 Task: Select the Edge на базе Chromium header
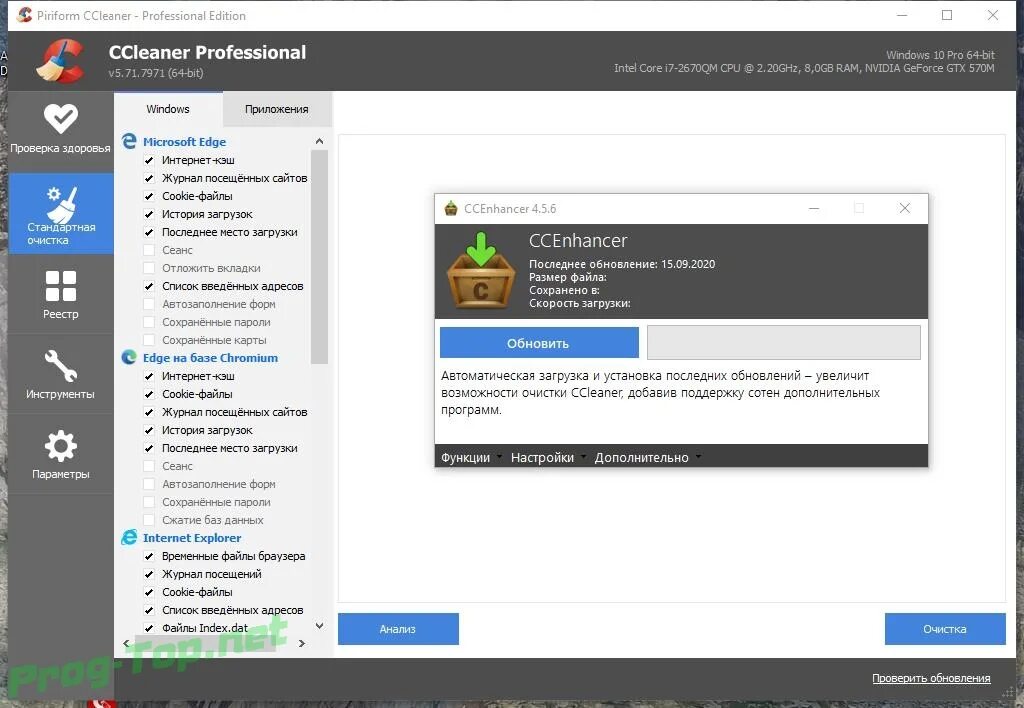tap(210, 358)
